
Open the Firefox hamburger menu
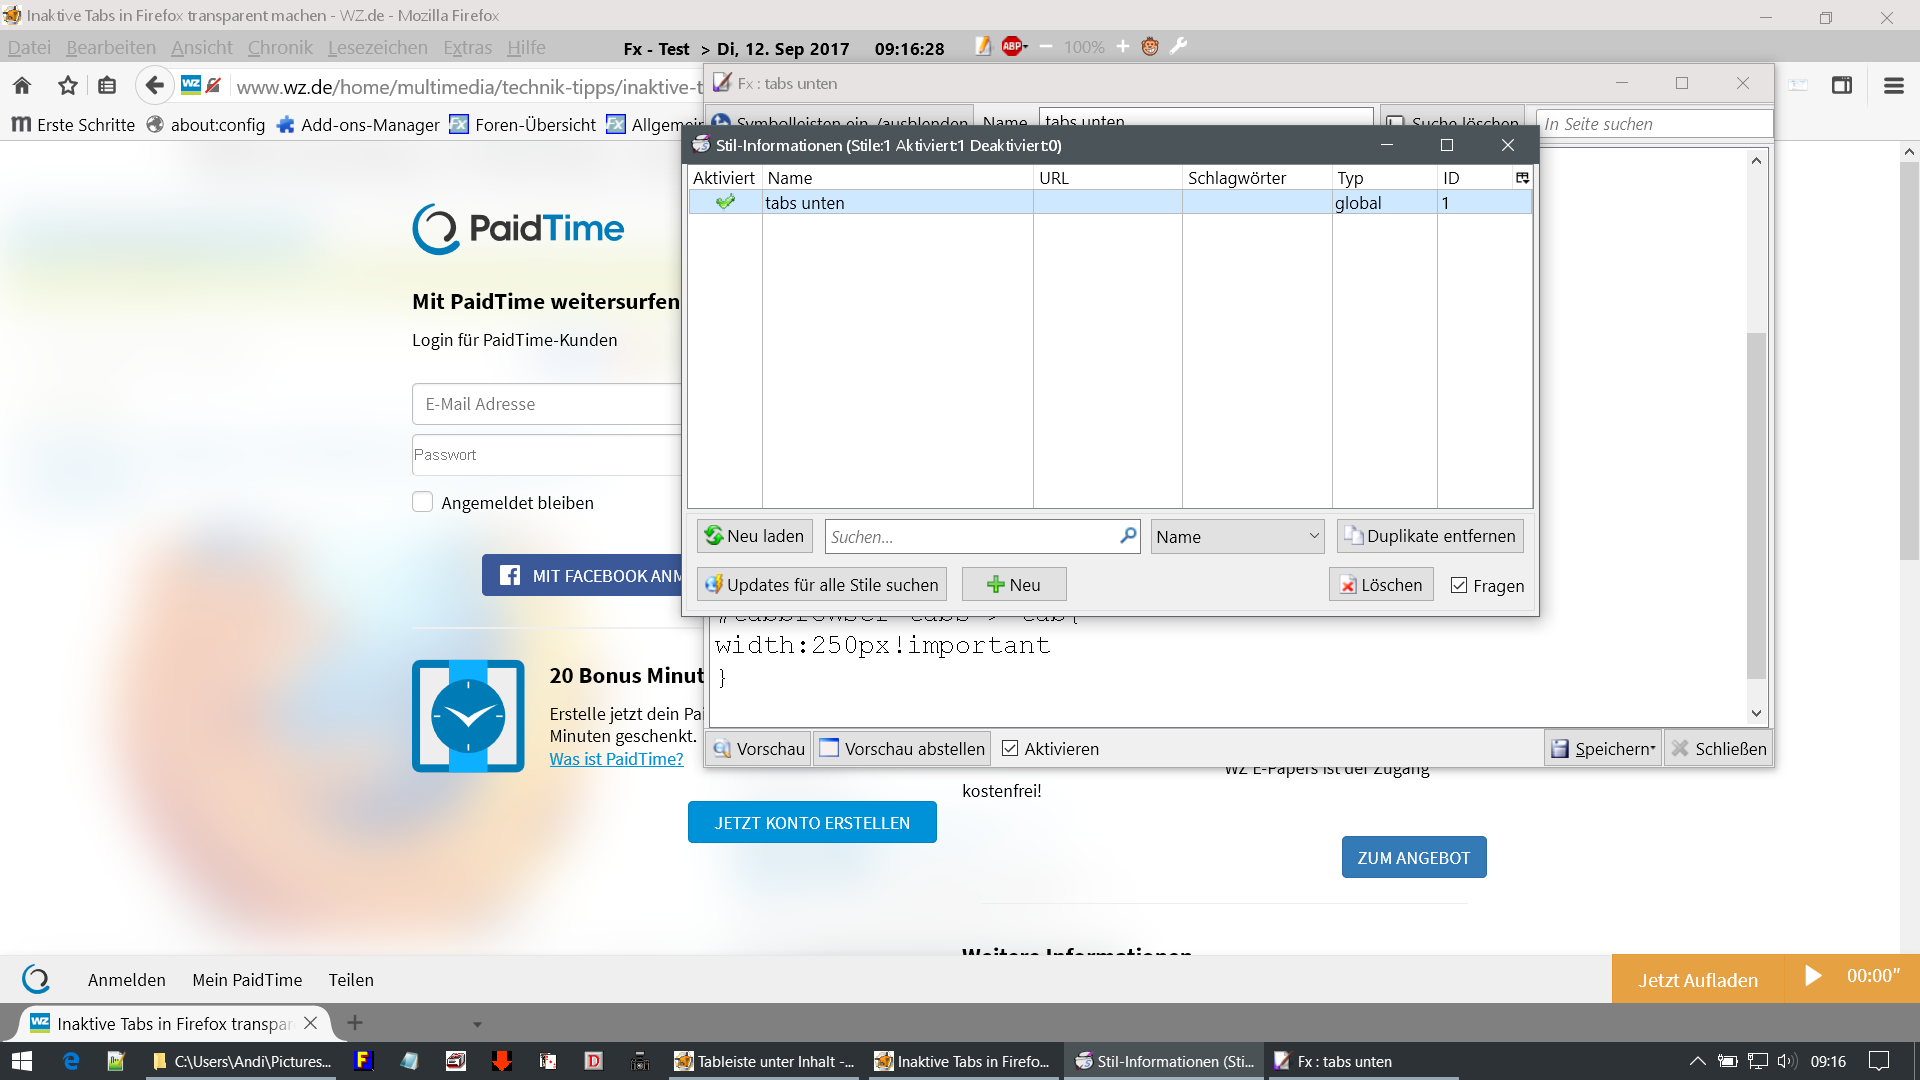tap(1893, 86)
